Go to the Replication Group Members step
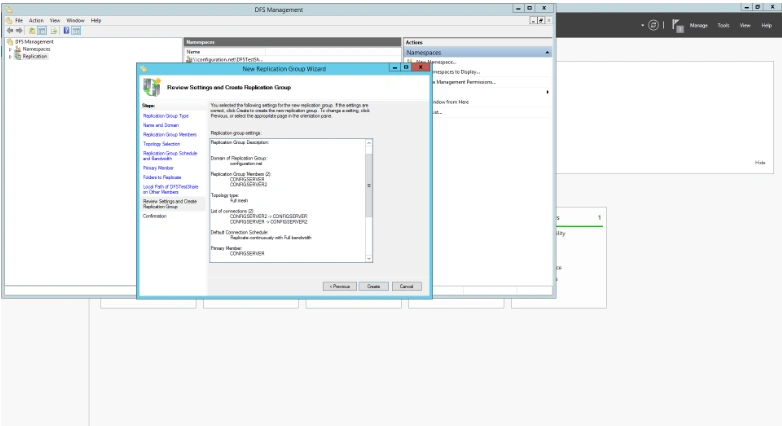Screen dimensions: 782x426 point(170,135)
